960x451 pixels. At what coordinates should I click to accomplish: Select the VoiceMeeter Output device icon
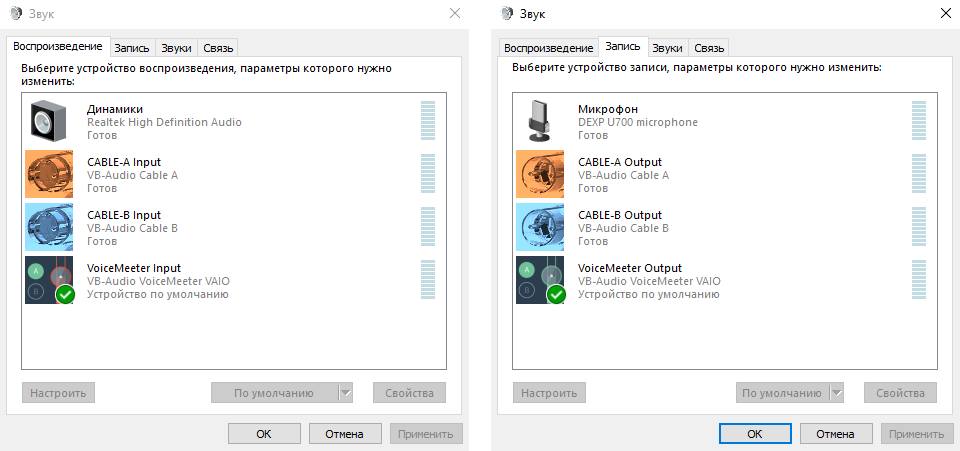point(540,280)
